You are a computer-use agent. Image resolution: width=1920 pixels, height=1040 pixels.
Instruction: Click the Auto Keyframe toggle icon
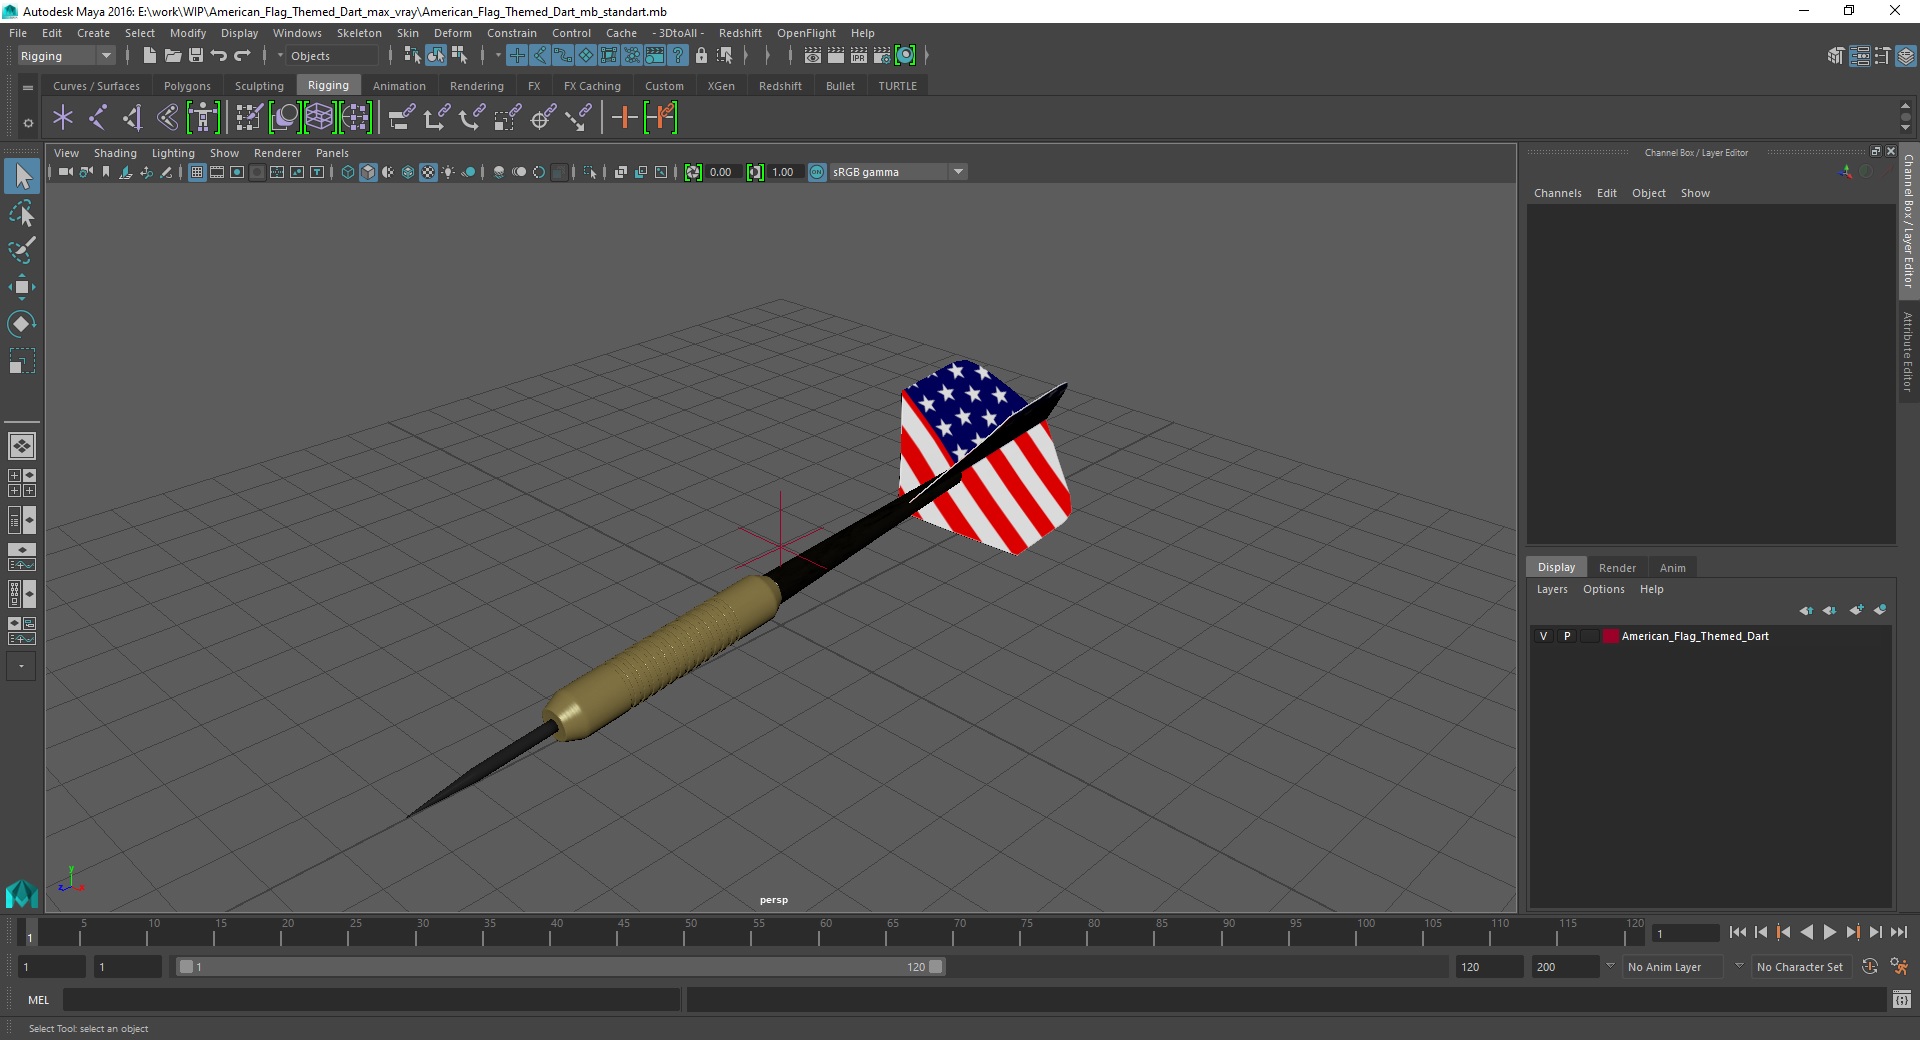tap(1870, 967)
